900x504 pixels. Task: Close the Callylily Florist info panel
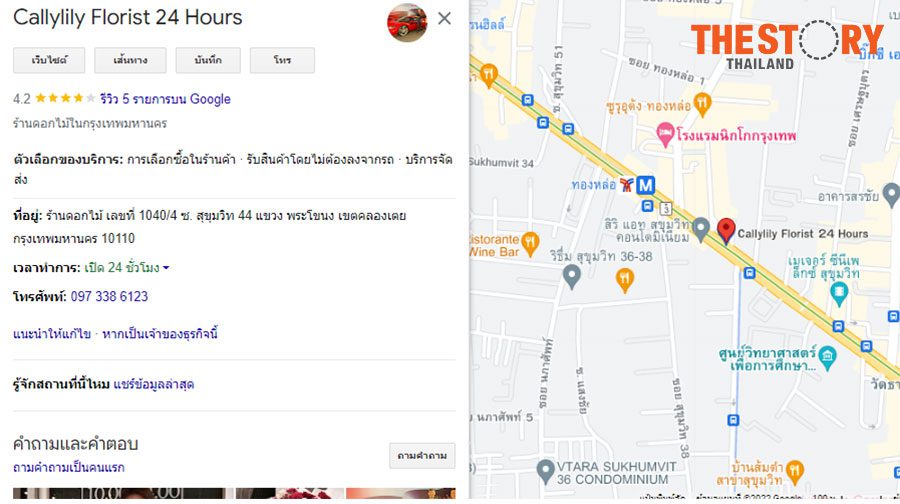pyautogui.click(x=444, y=18)
